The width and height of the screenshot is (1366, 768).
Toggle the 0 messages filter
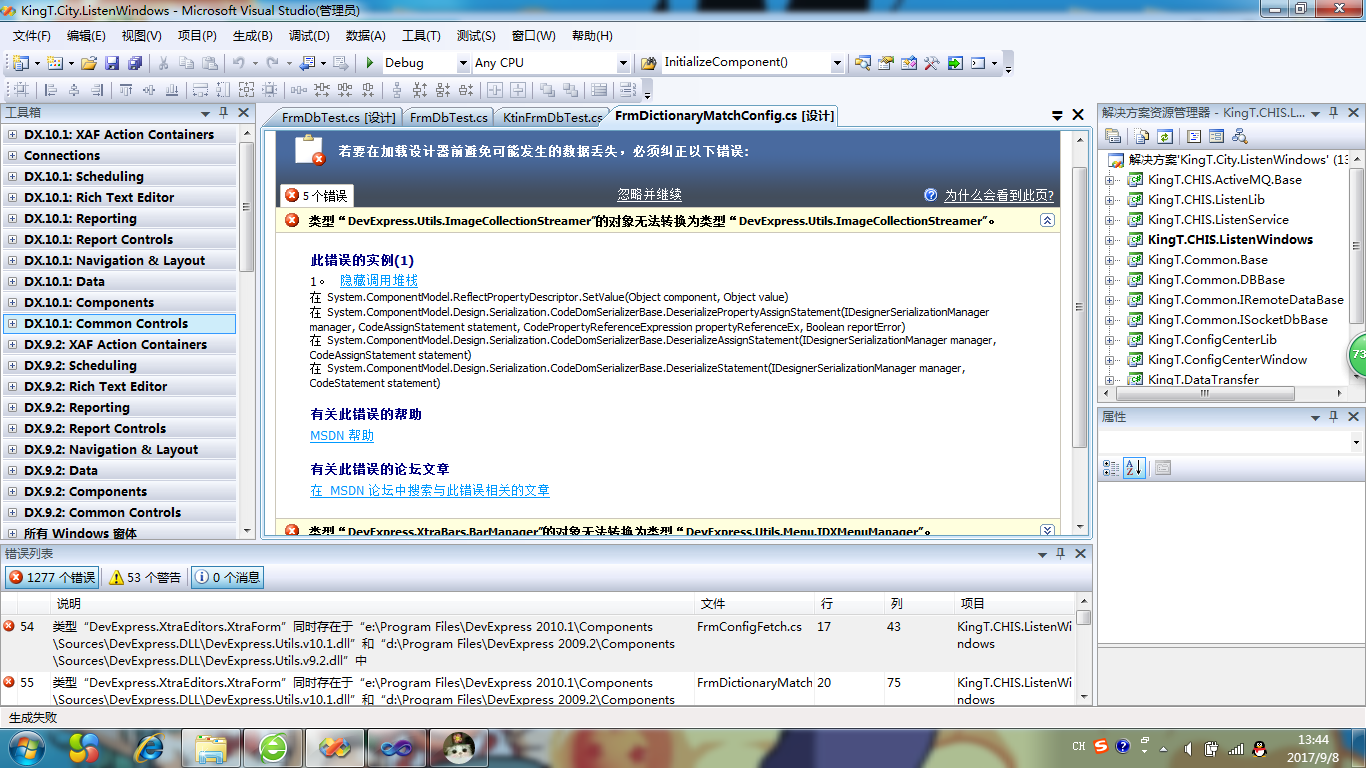point(228,577)
